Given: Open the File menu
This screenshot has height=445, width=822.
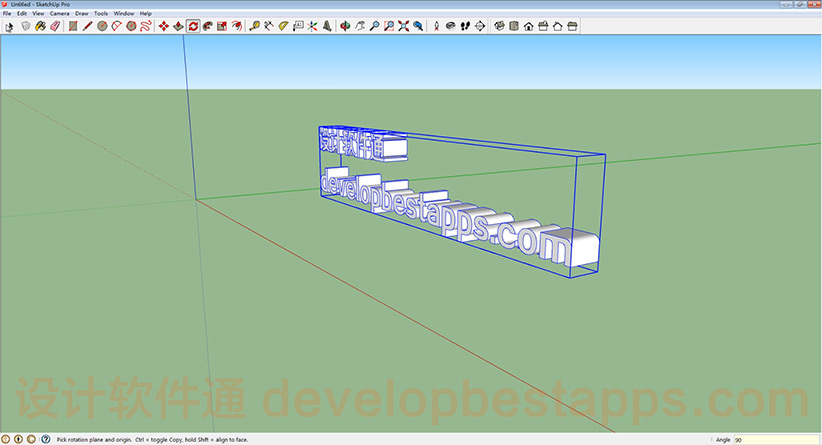Looking at the screenshot, I should click(7, 14).
